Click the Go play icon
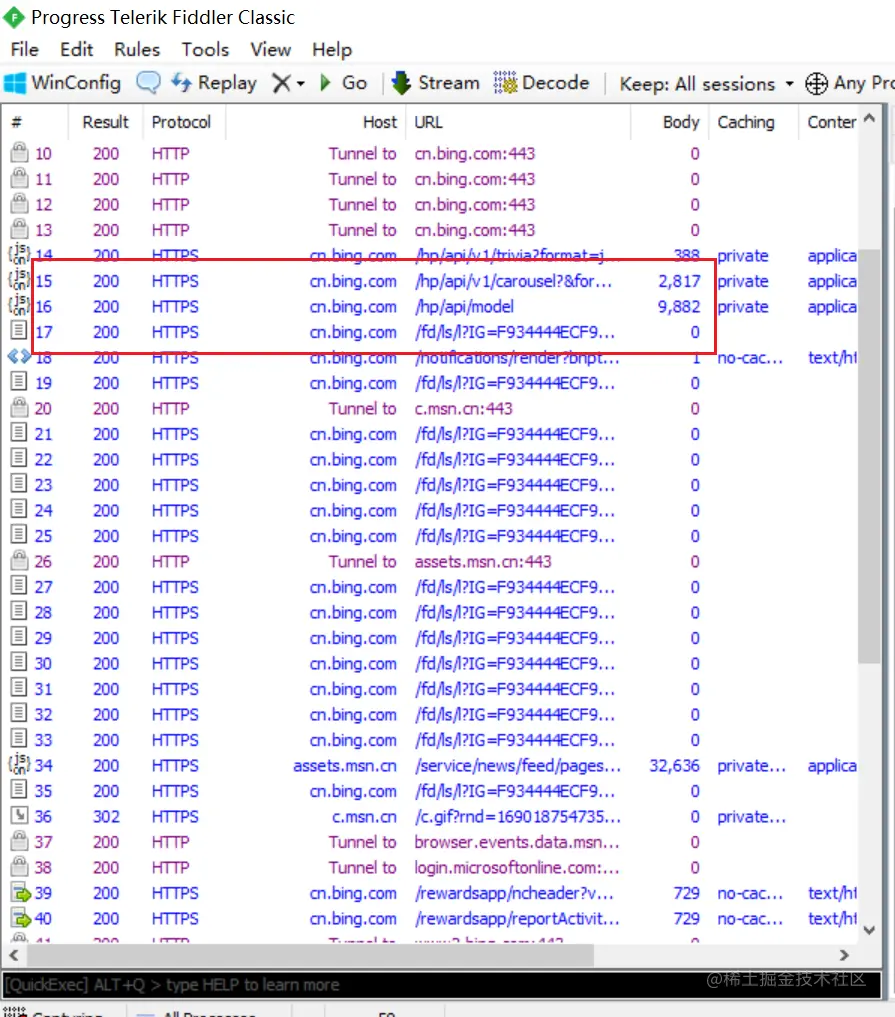 pyautogui.click(x=326, y=83)
